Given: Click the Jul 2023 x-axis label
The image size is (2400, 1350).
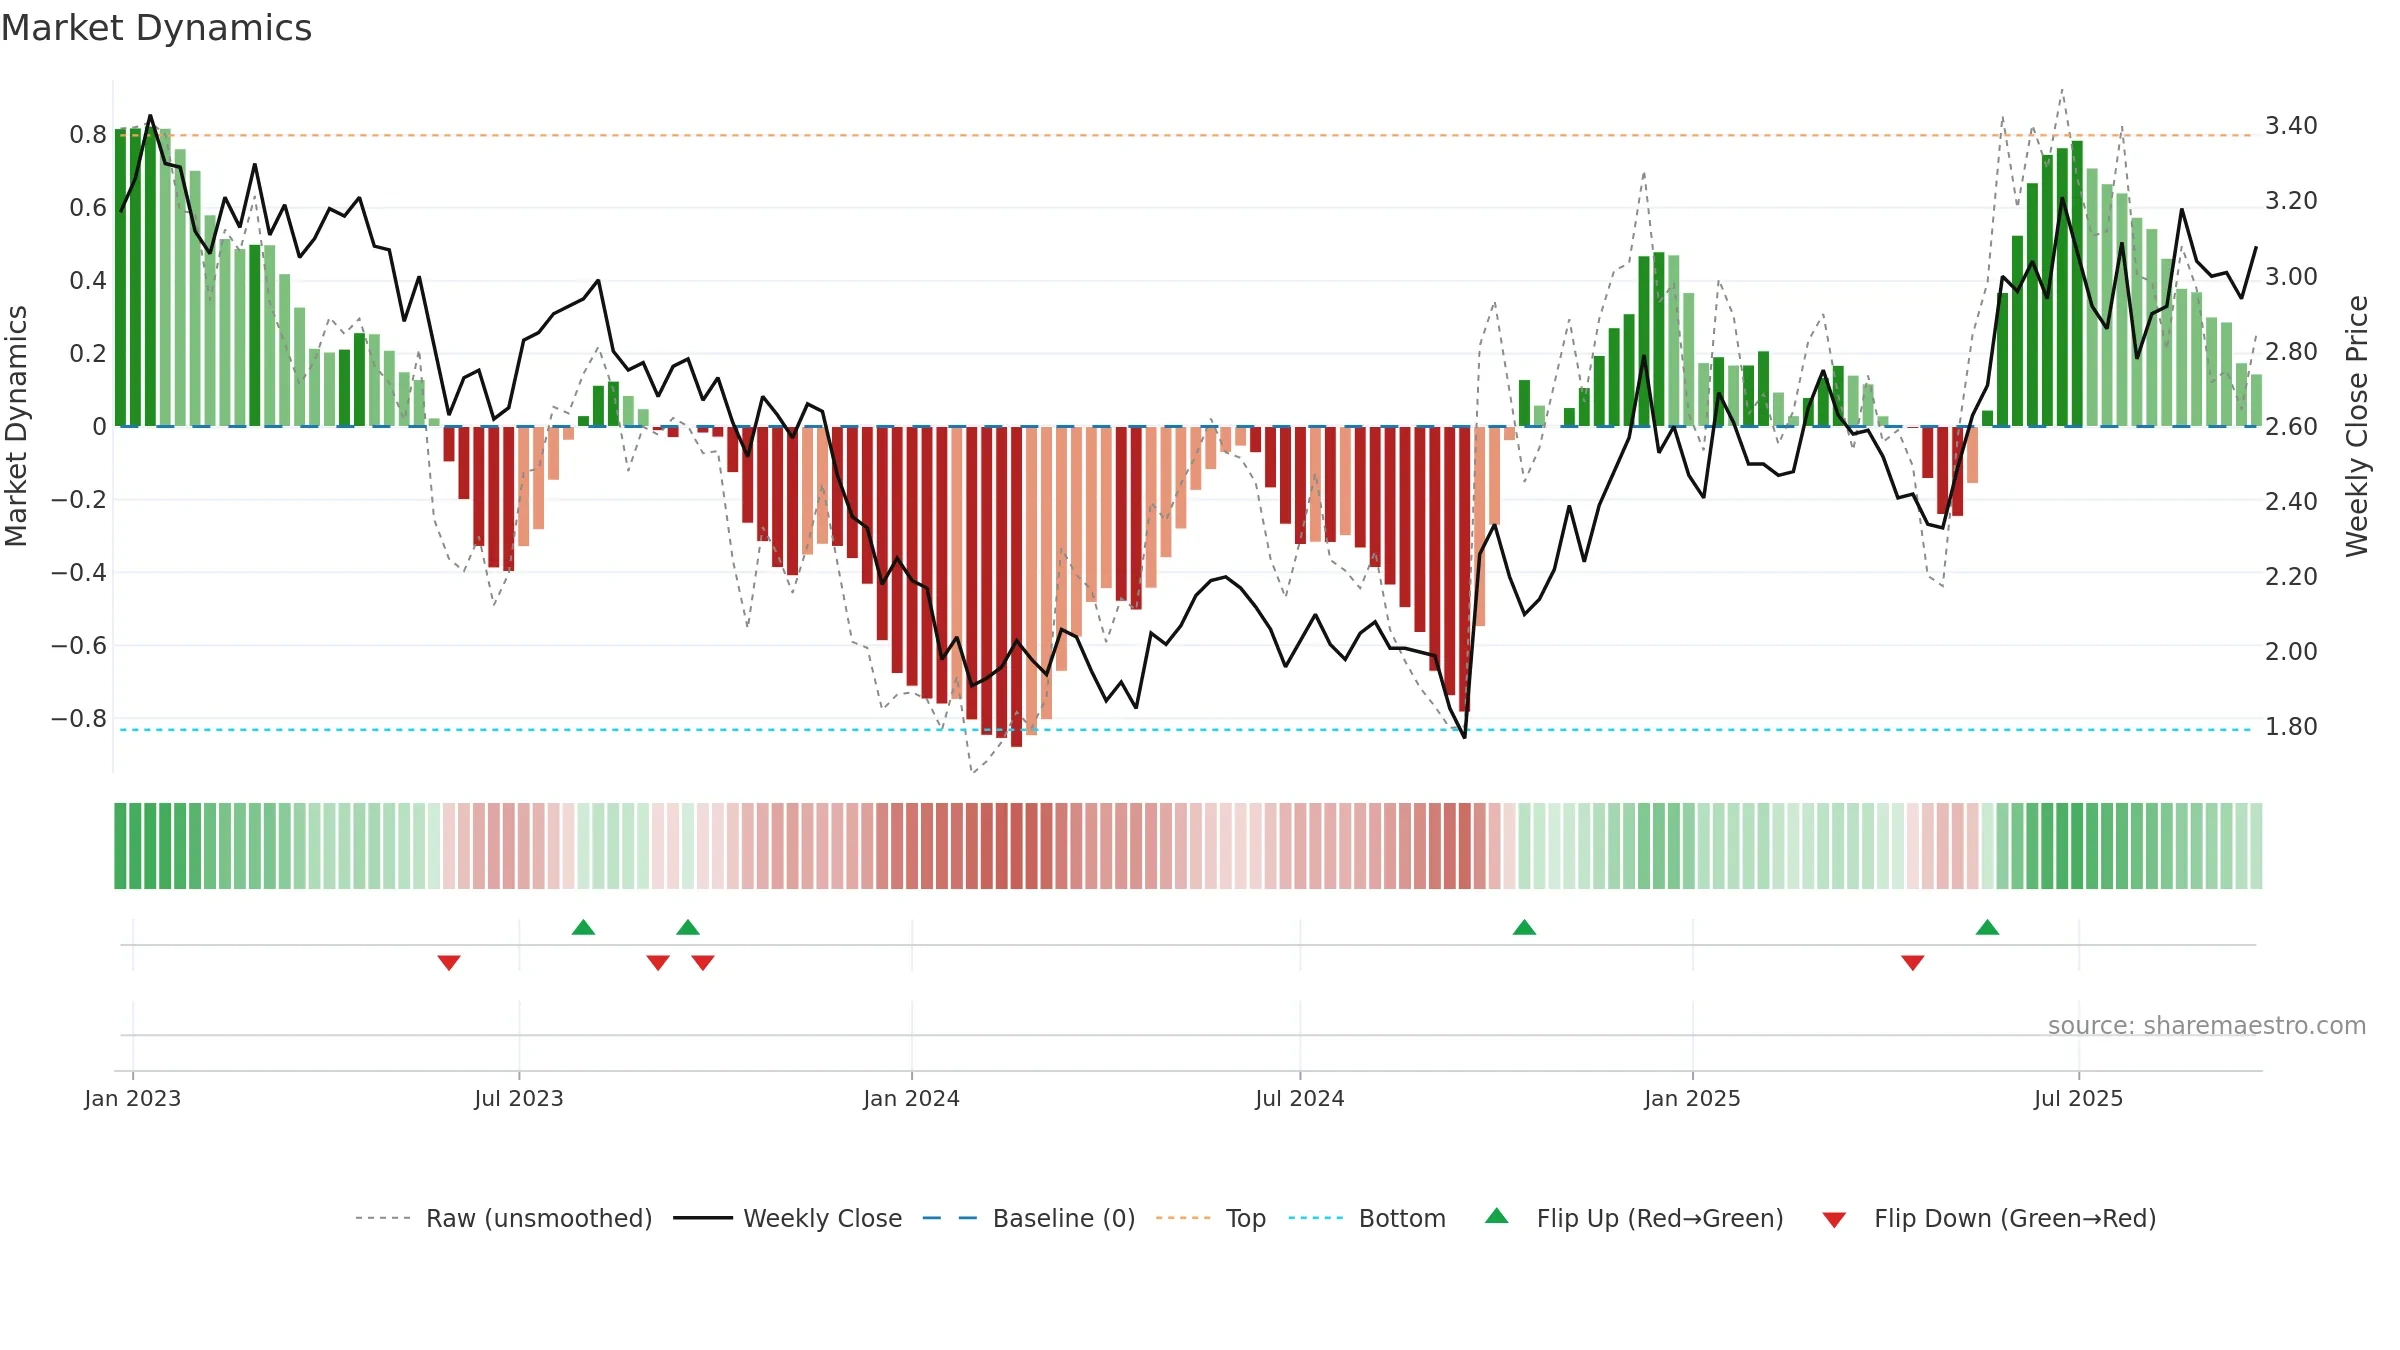Looking at the screenshot, I should pyautogui.click(x=519, y=1098).
